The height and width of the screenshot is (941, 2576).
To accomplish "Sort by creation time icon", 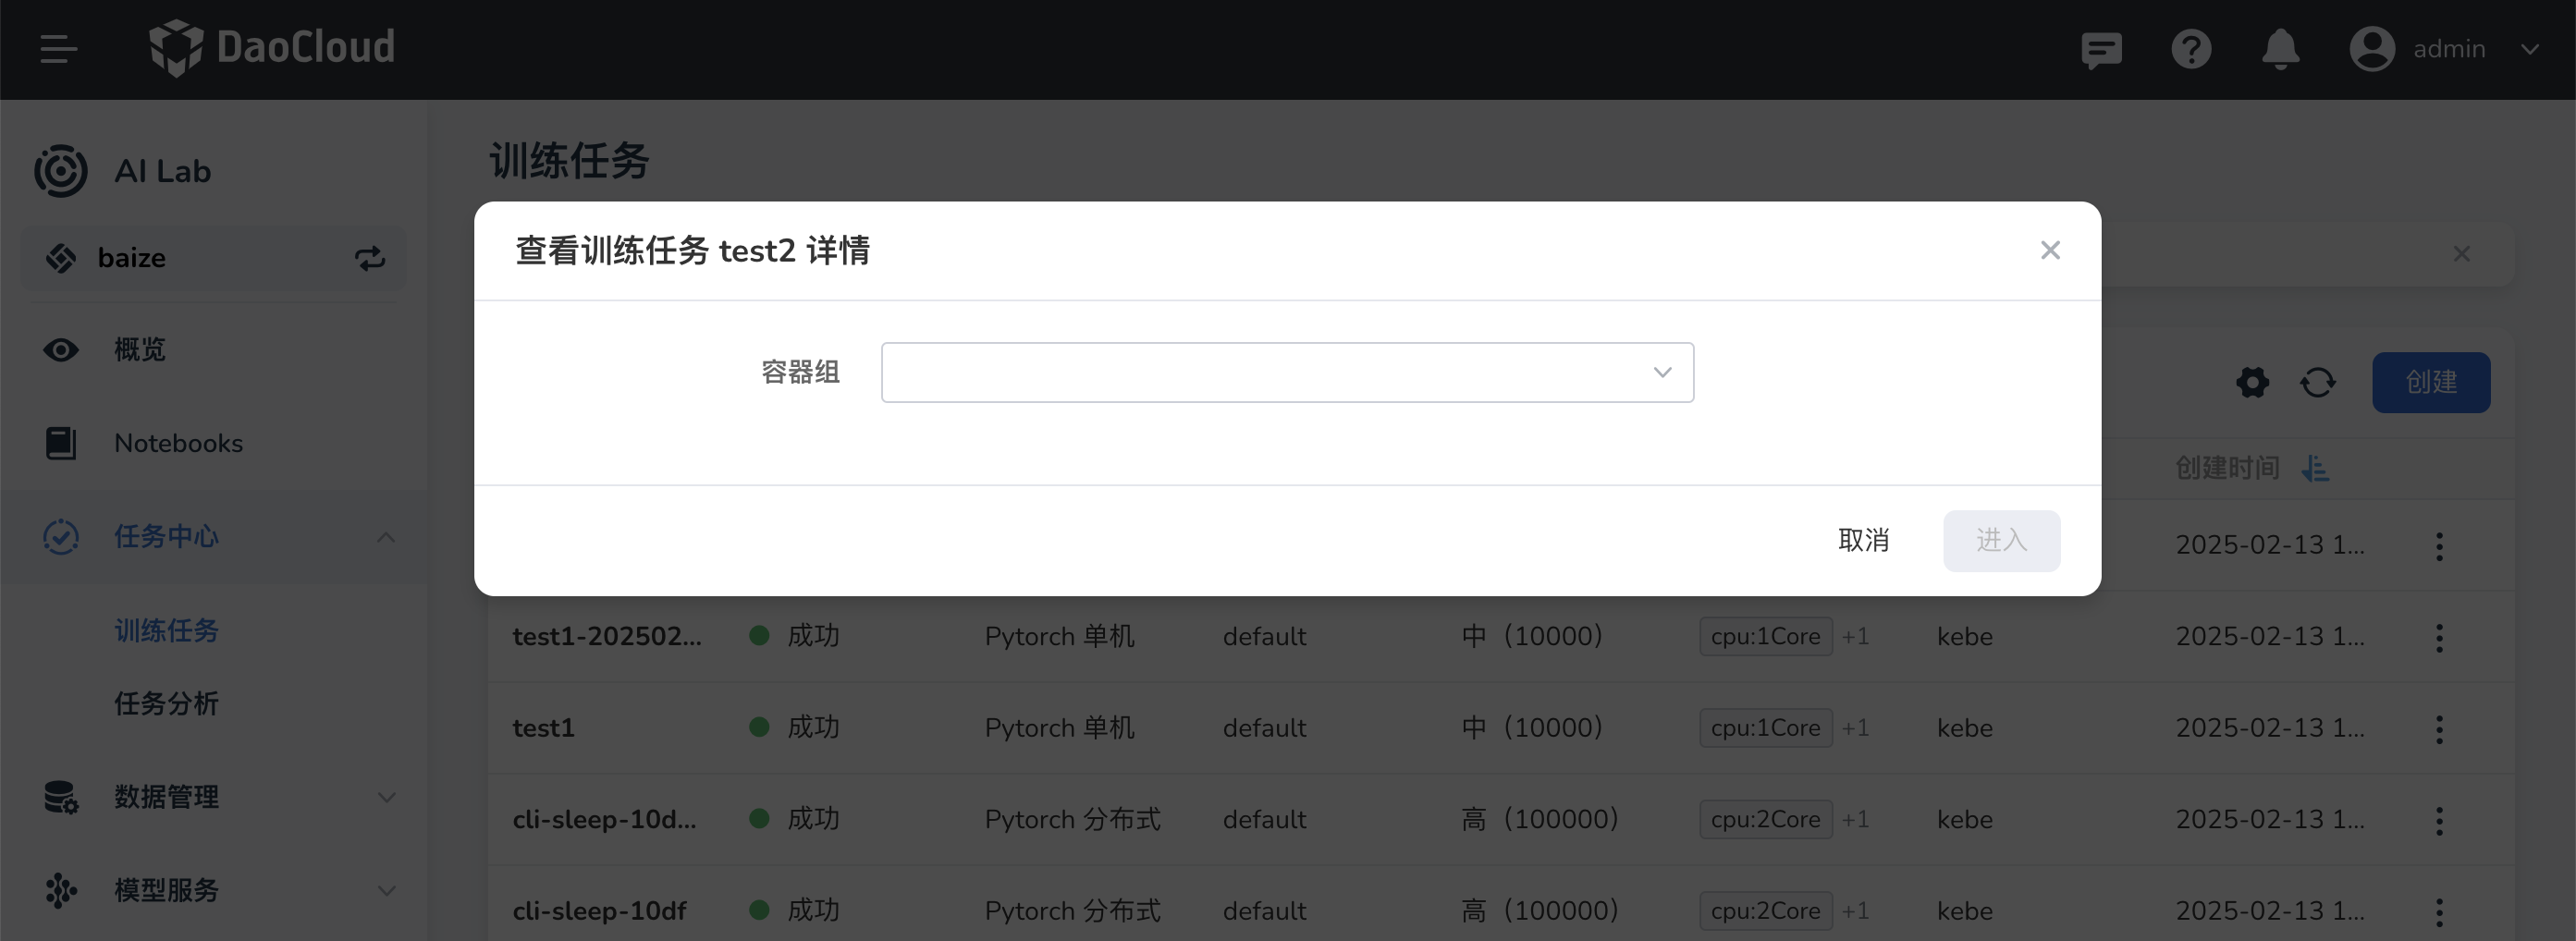I will coord(2315,468).
